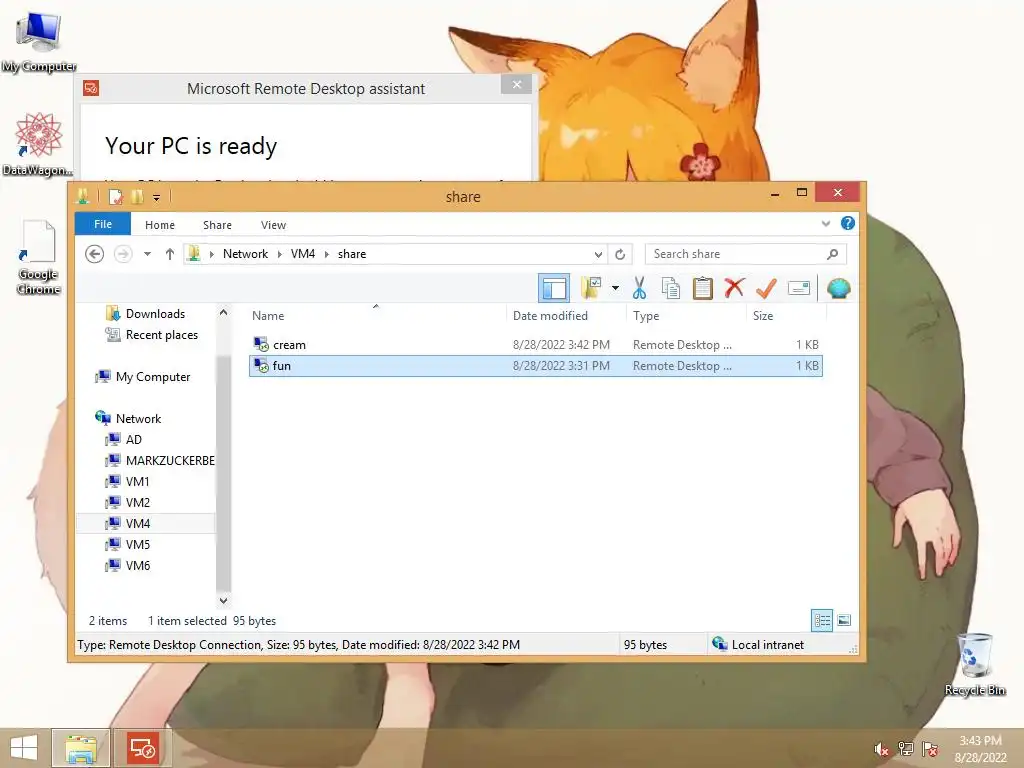Open the File ribbon tab
The width and height of the screenshot is (1024, 768).
click(103, 224)
